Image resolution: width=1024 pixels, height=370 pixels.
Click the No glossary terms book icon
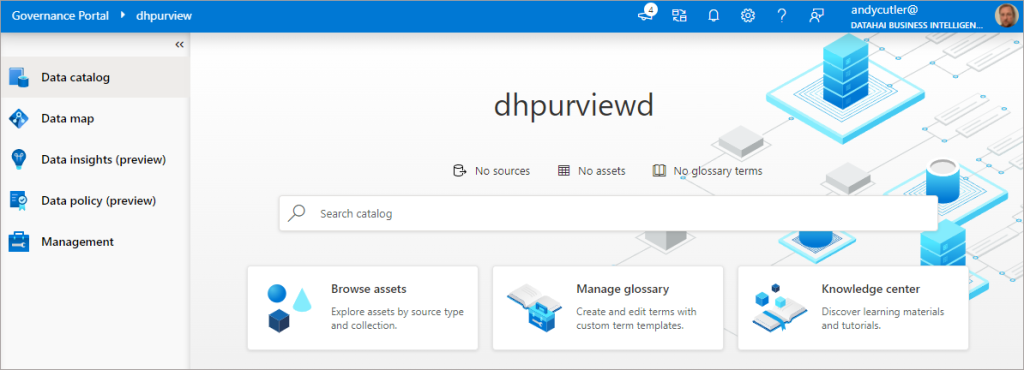[x=659, y=171]
